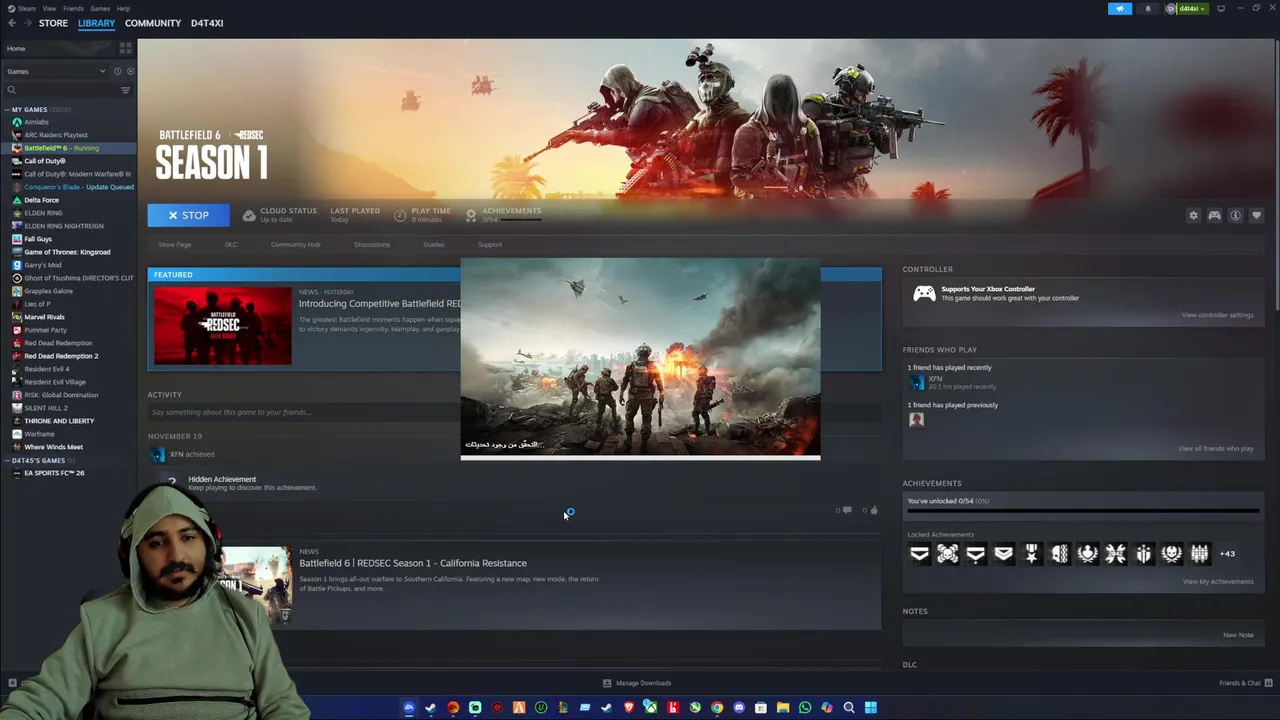The image size is (1280, 720).
Task: Focus the library search field
Action: coord(60,90)
